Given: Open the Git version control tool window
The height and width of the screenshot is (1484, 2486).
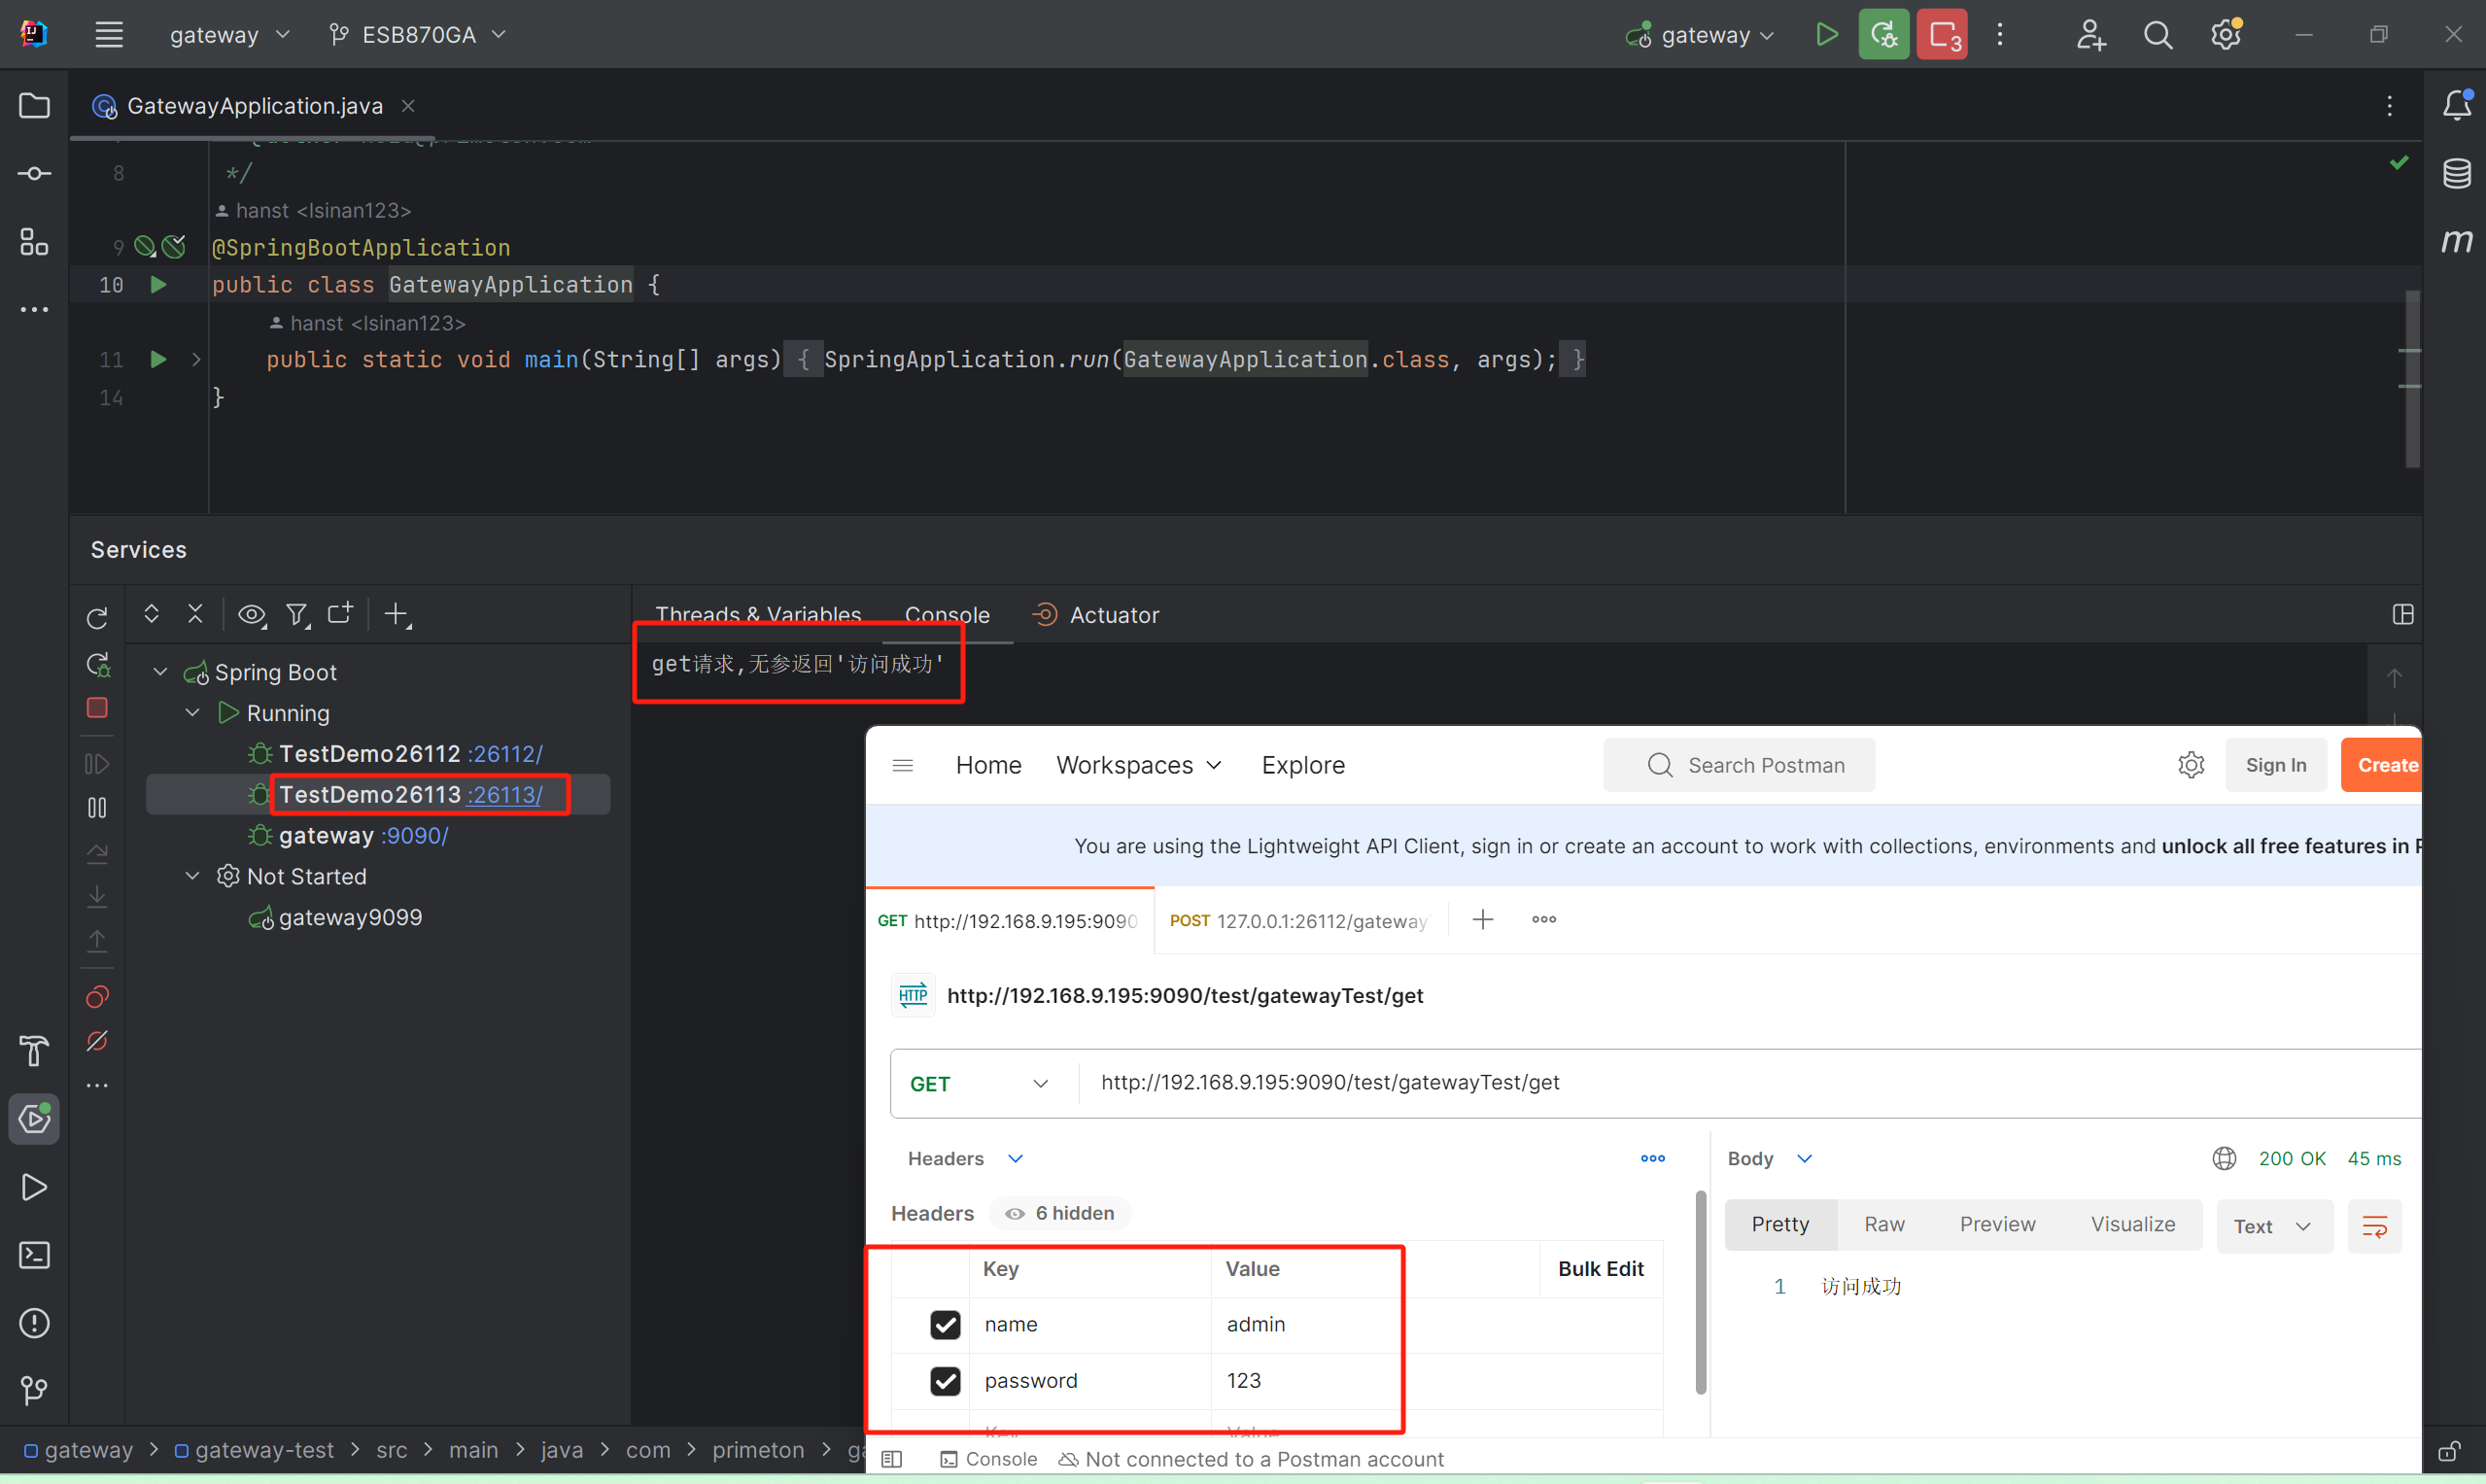Looking at the screenshot, I should click(34, 1390).
